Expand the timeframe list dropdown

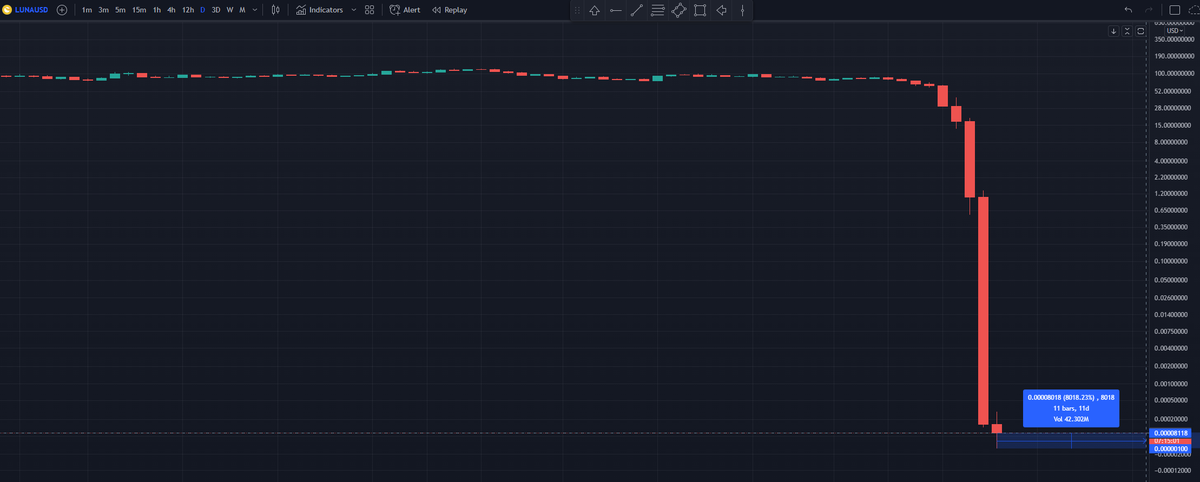click(255, 10)
